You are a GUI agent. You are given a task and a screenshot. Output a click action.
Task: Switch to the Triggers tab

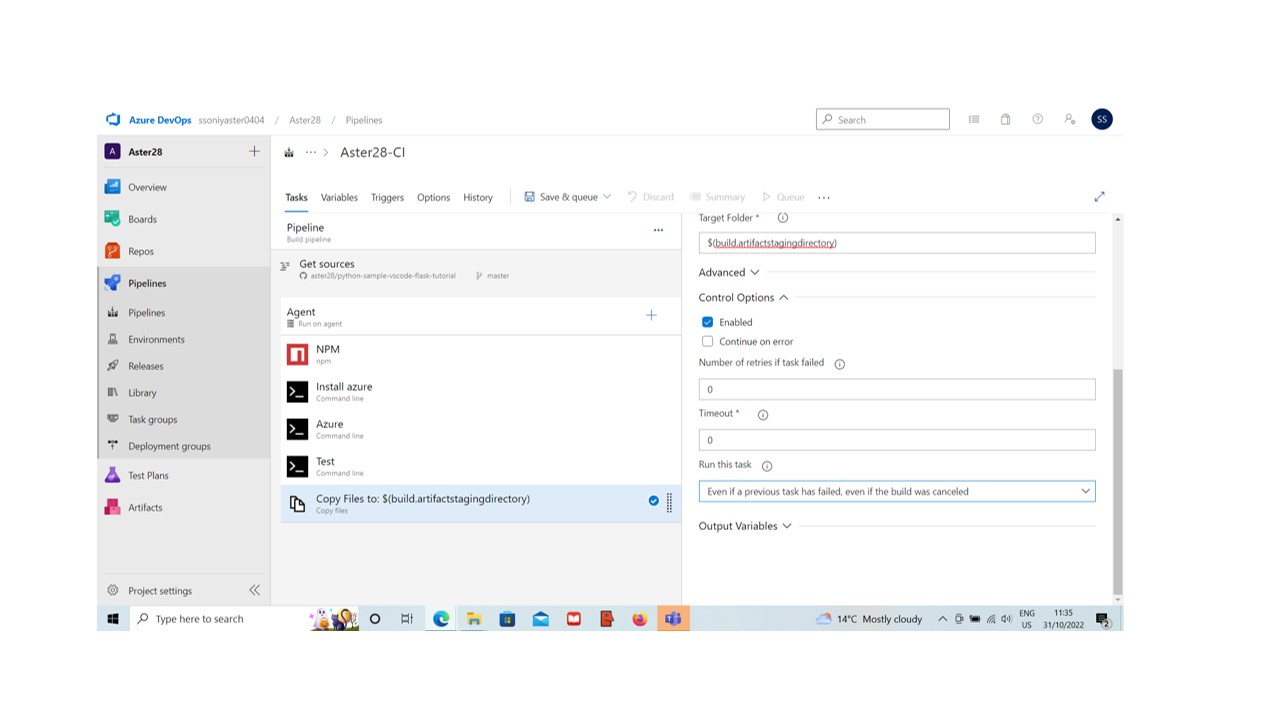tap(387, 197)
